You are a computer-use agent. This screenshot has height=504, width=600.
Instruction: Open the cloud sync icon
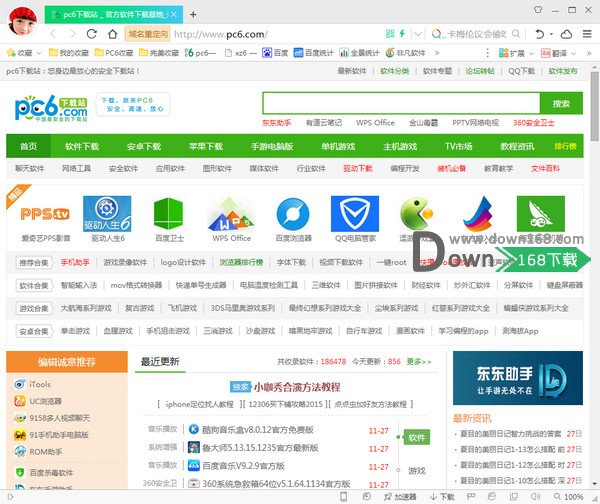click(566, 34)
